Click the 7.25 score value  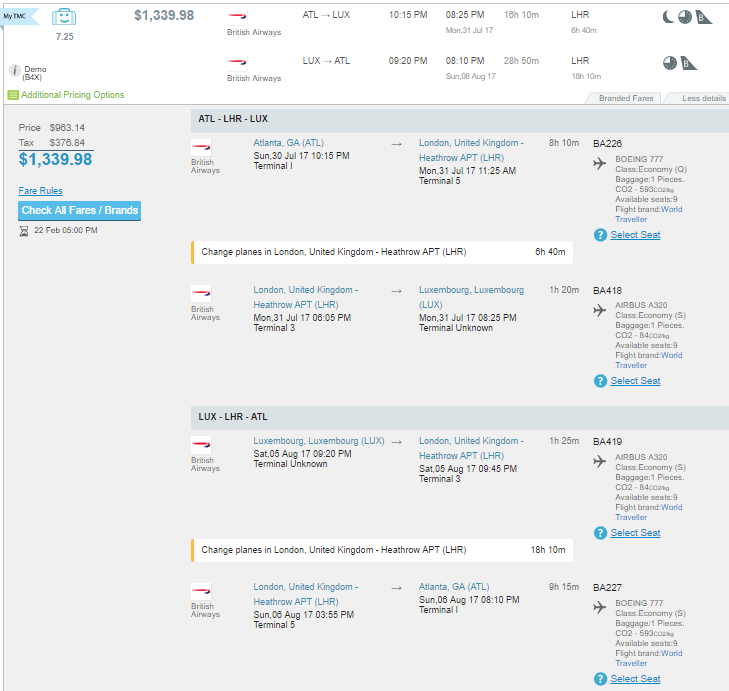65,37
